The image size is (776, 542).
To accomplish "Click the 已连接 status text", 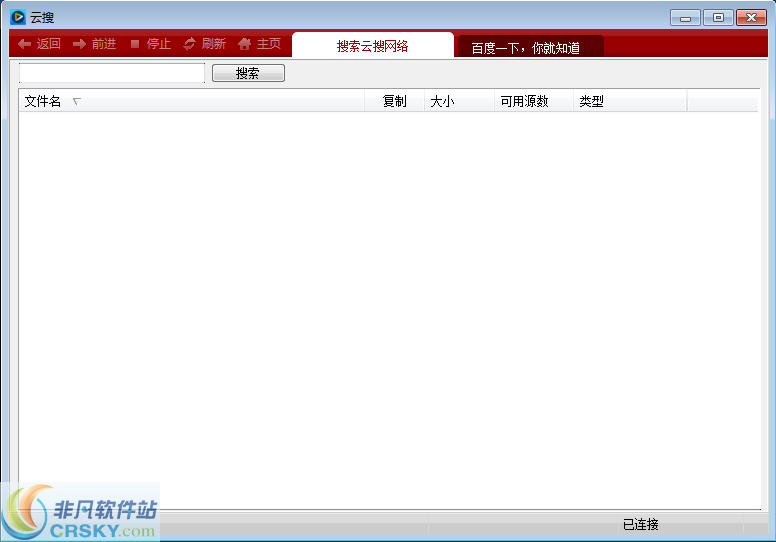I will pos(640,524).
